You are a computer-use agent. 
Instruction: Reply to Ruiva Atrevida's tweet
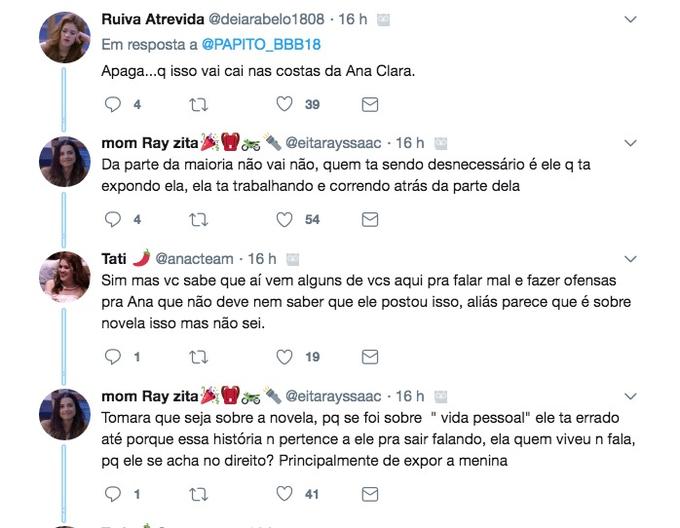[113, 104]
